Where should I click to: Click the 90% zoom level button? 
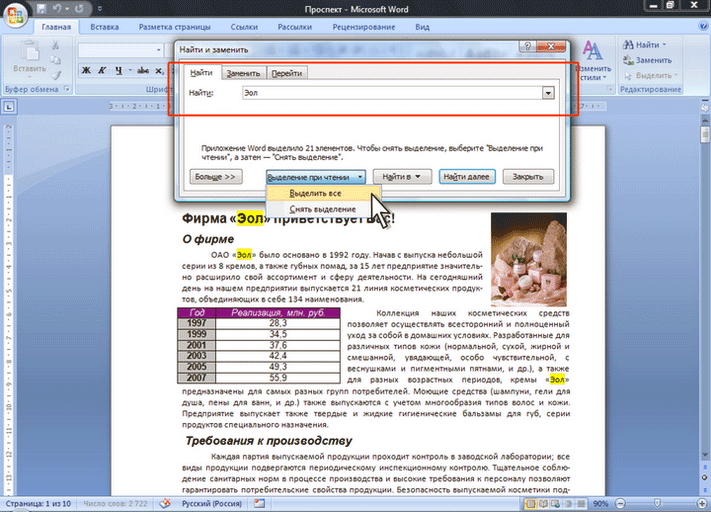(600, 503)
